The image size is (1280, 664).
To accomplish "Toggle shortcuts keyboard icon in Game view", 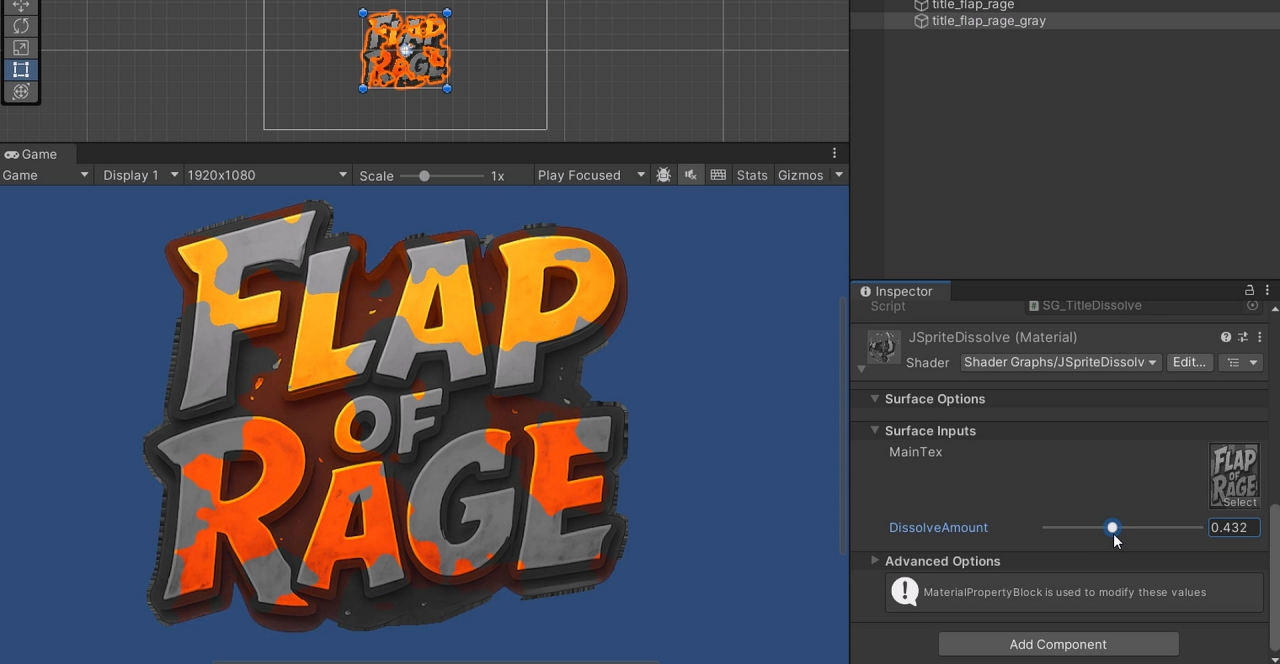I will click(x=718, y=175).
